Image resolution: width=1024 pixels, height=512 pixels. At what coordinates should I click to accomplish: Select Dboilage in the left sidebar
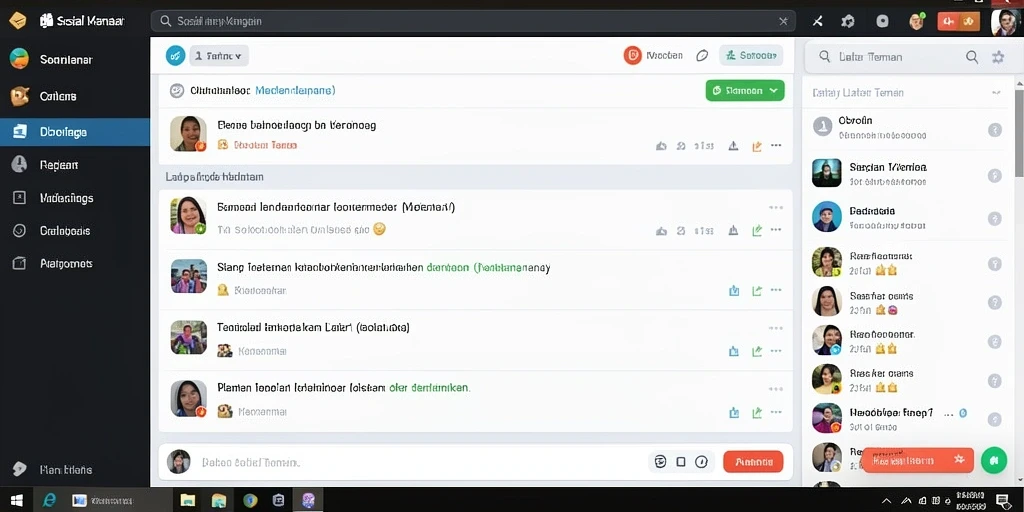coord(74,132)
